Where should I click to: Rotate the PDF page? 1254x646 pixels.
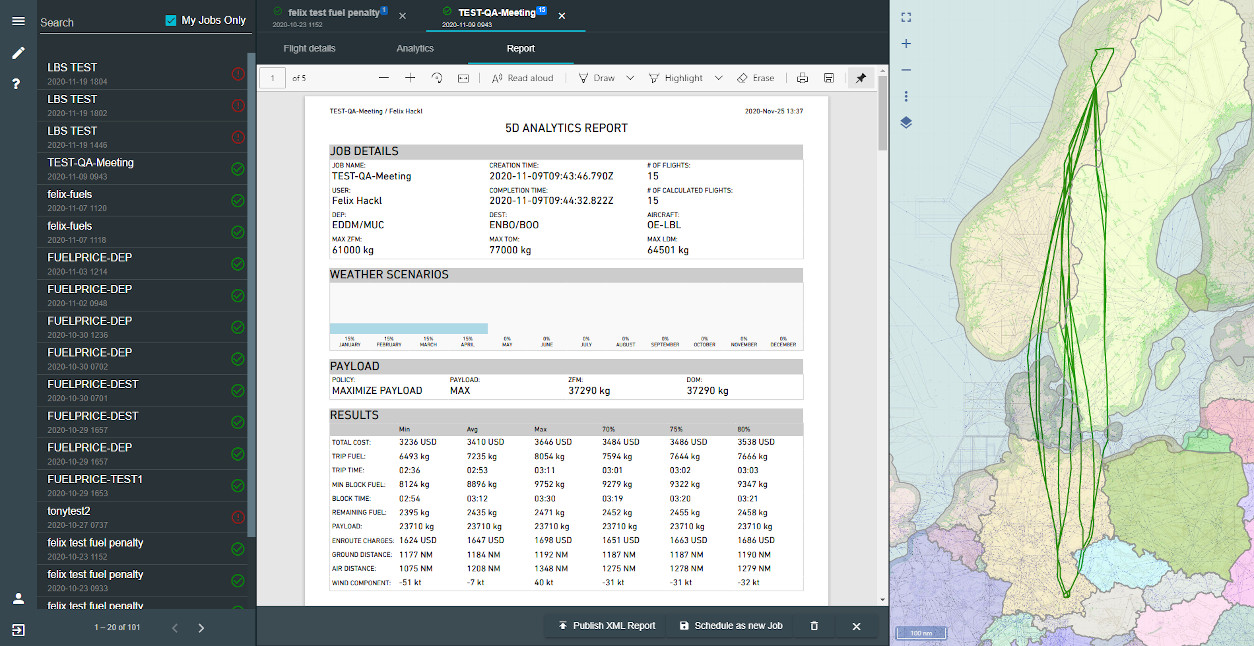(x=437, y=78)
